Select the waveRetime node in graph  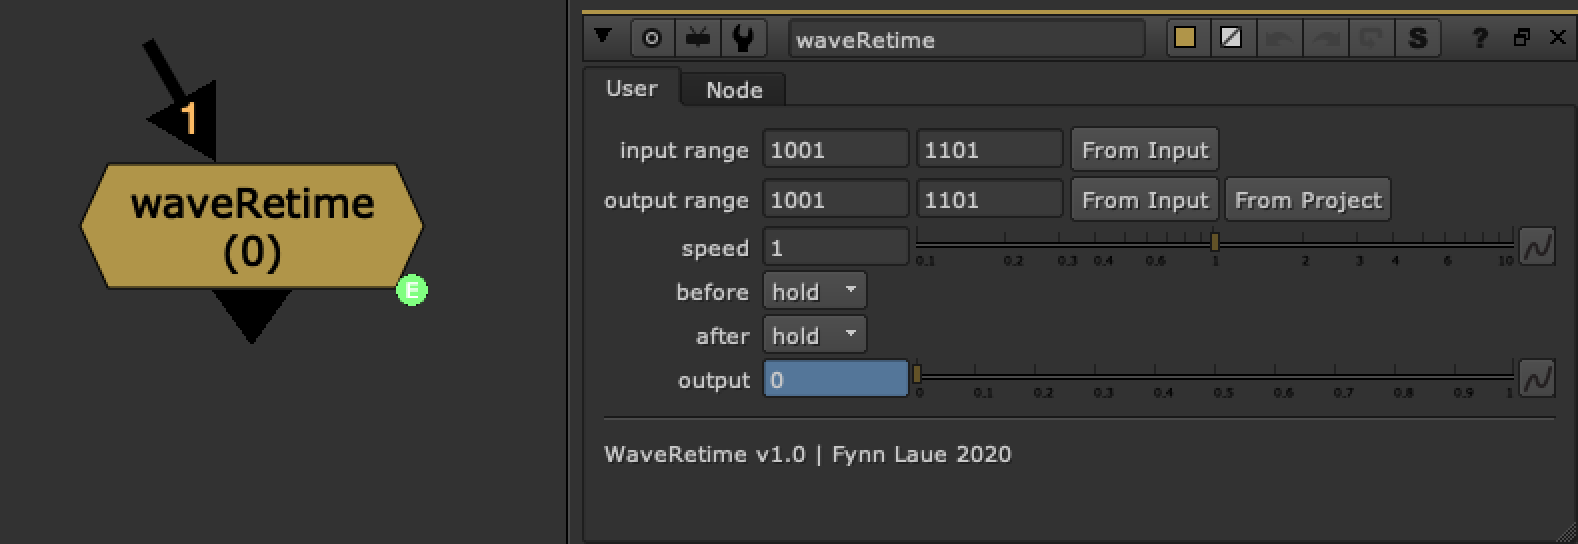coord(252,226)
